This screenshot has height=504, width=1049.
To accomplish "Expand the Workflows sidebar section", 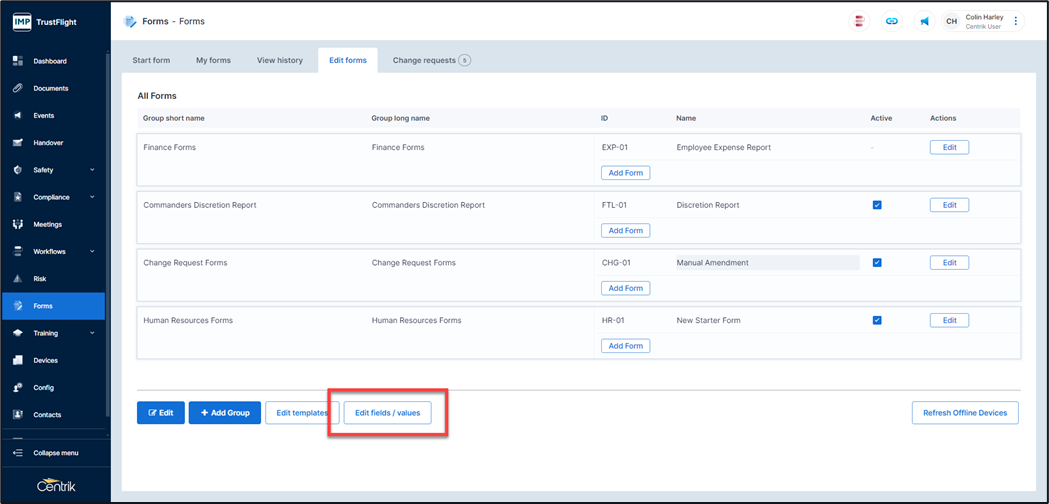I will click(92, 252).
